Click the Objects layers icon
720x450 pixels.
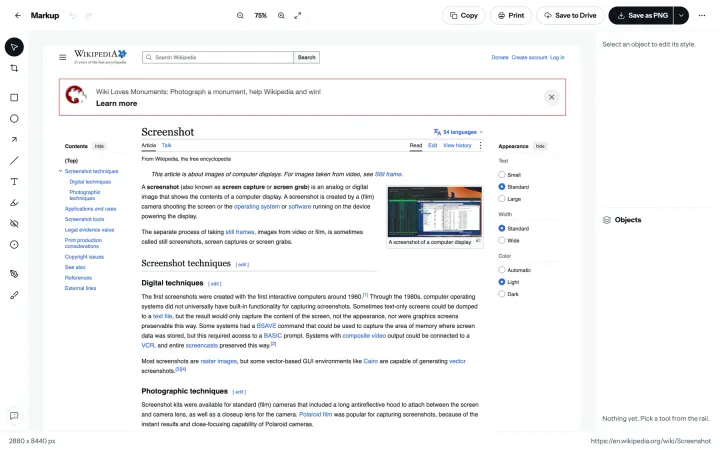(x=607, y=220)
